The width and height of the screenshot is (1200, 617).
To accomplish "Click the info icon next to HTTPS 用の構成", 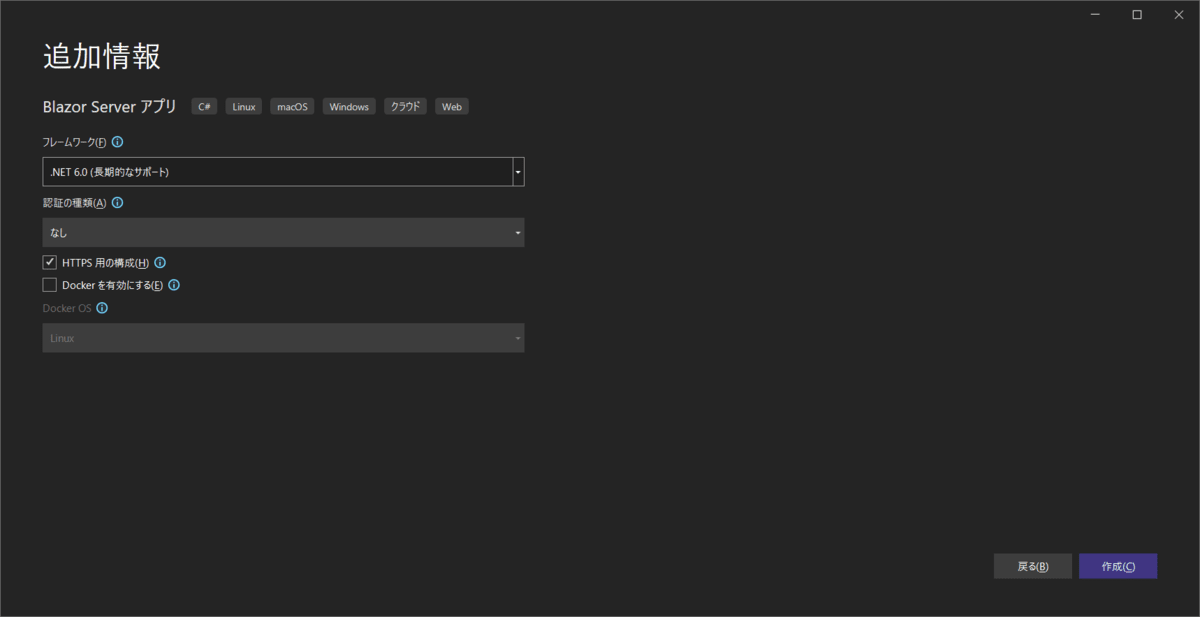I will point(160,263).
